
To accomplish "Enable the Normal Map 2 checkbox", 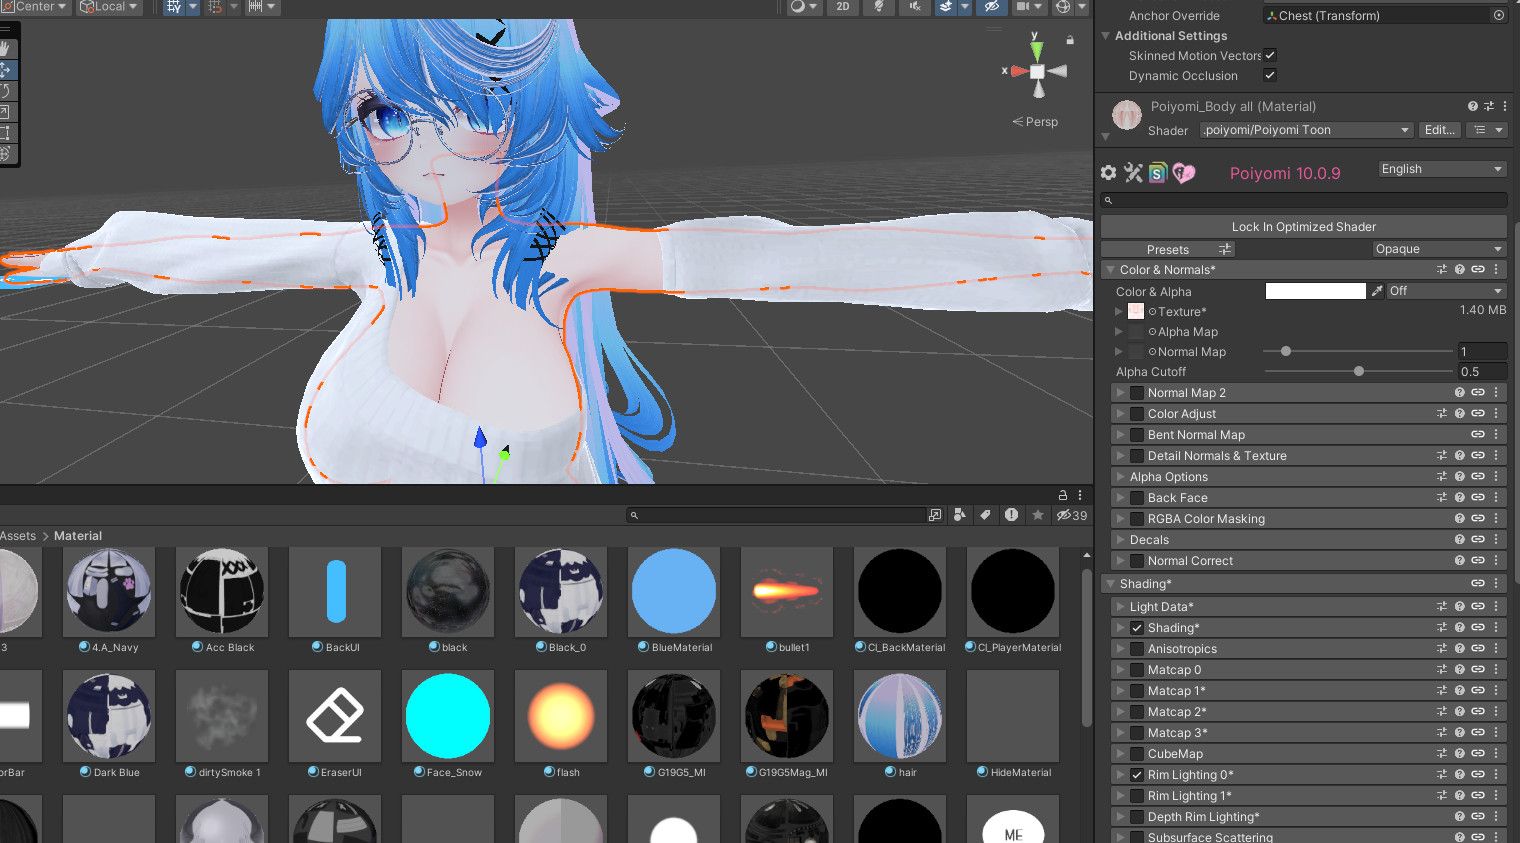I will click(x=1137, y=393).
